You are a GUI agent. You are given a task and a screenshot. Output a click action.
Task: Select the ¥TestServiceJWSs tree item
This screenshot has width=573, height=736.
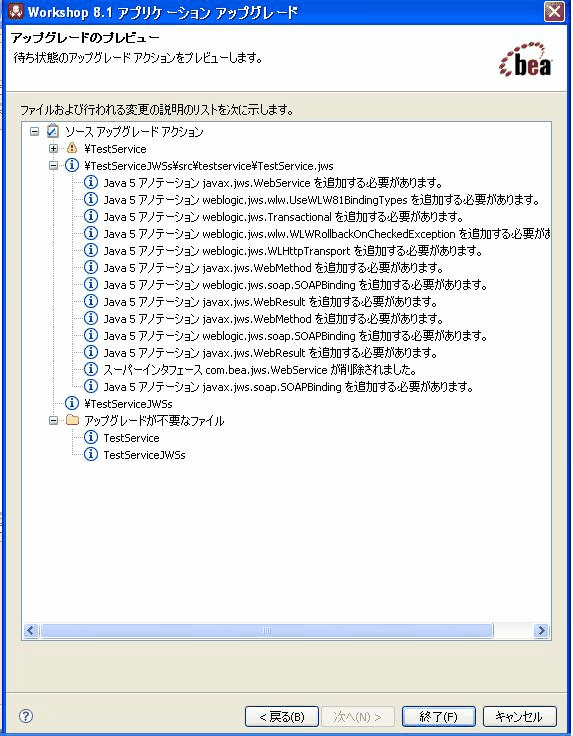pos(128,404)
